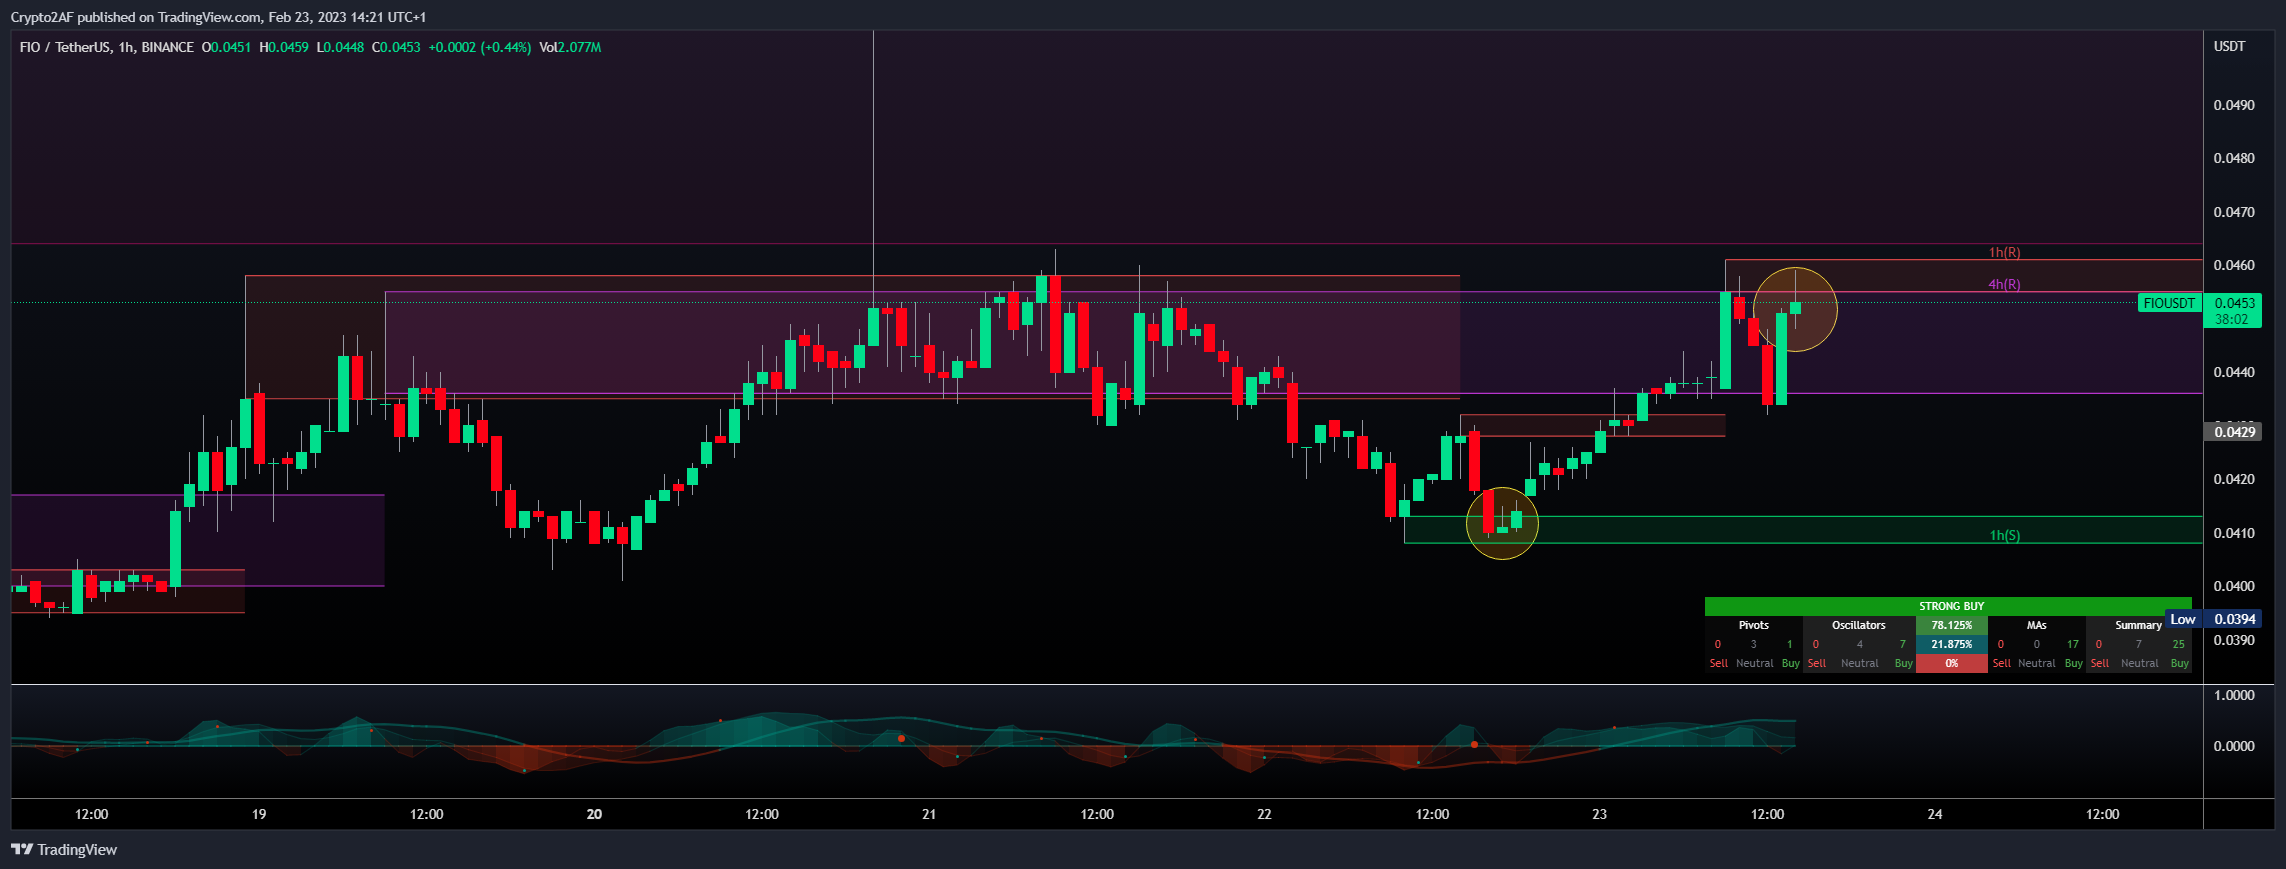Click the TradingView logo at bottom left

(64, 849)
